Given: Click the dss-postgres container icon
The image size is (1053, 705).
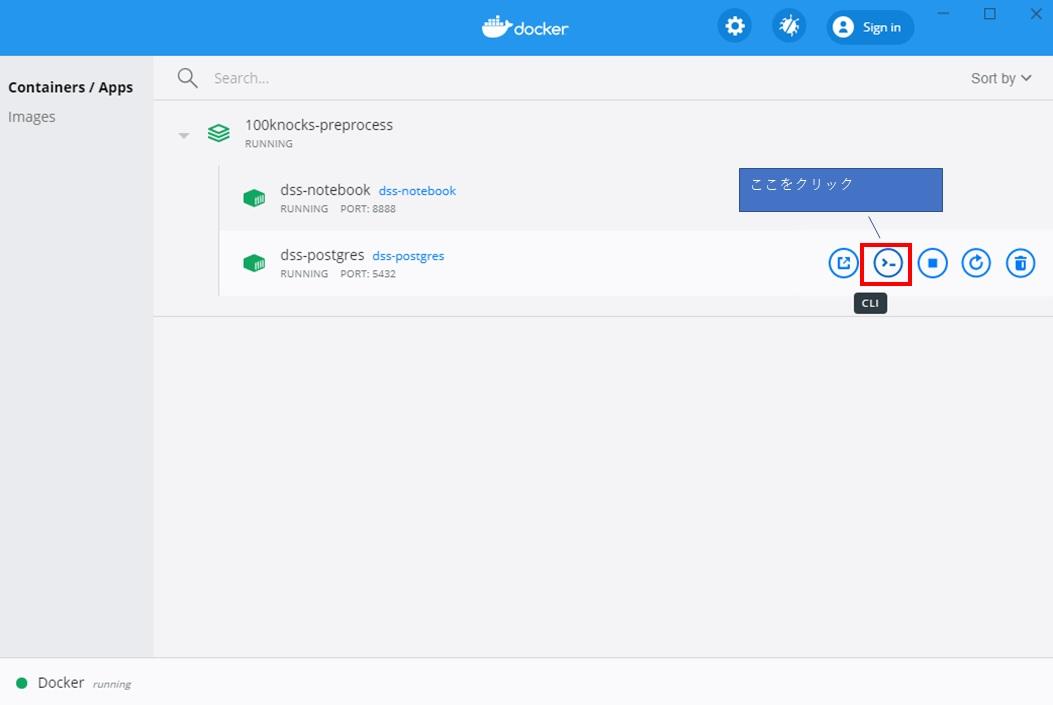Looking at the screenshot, I should coord(254,263).
